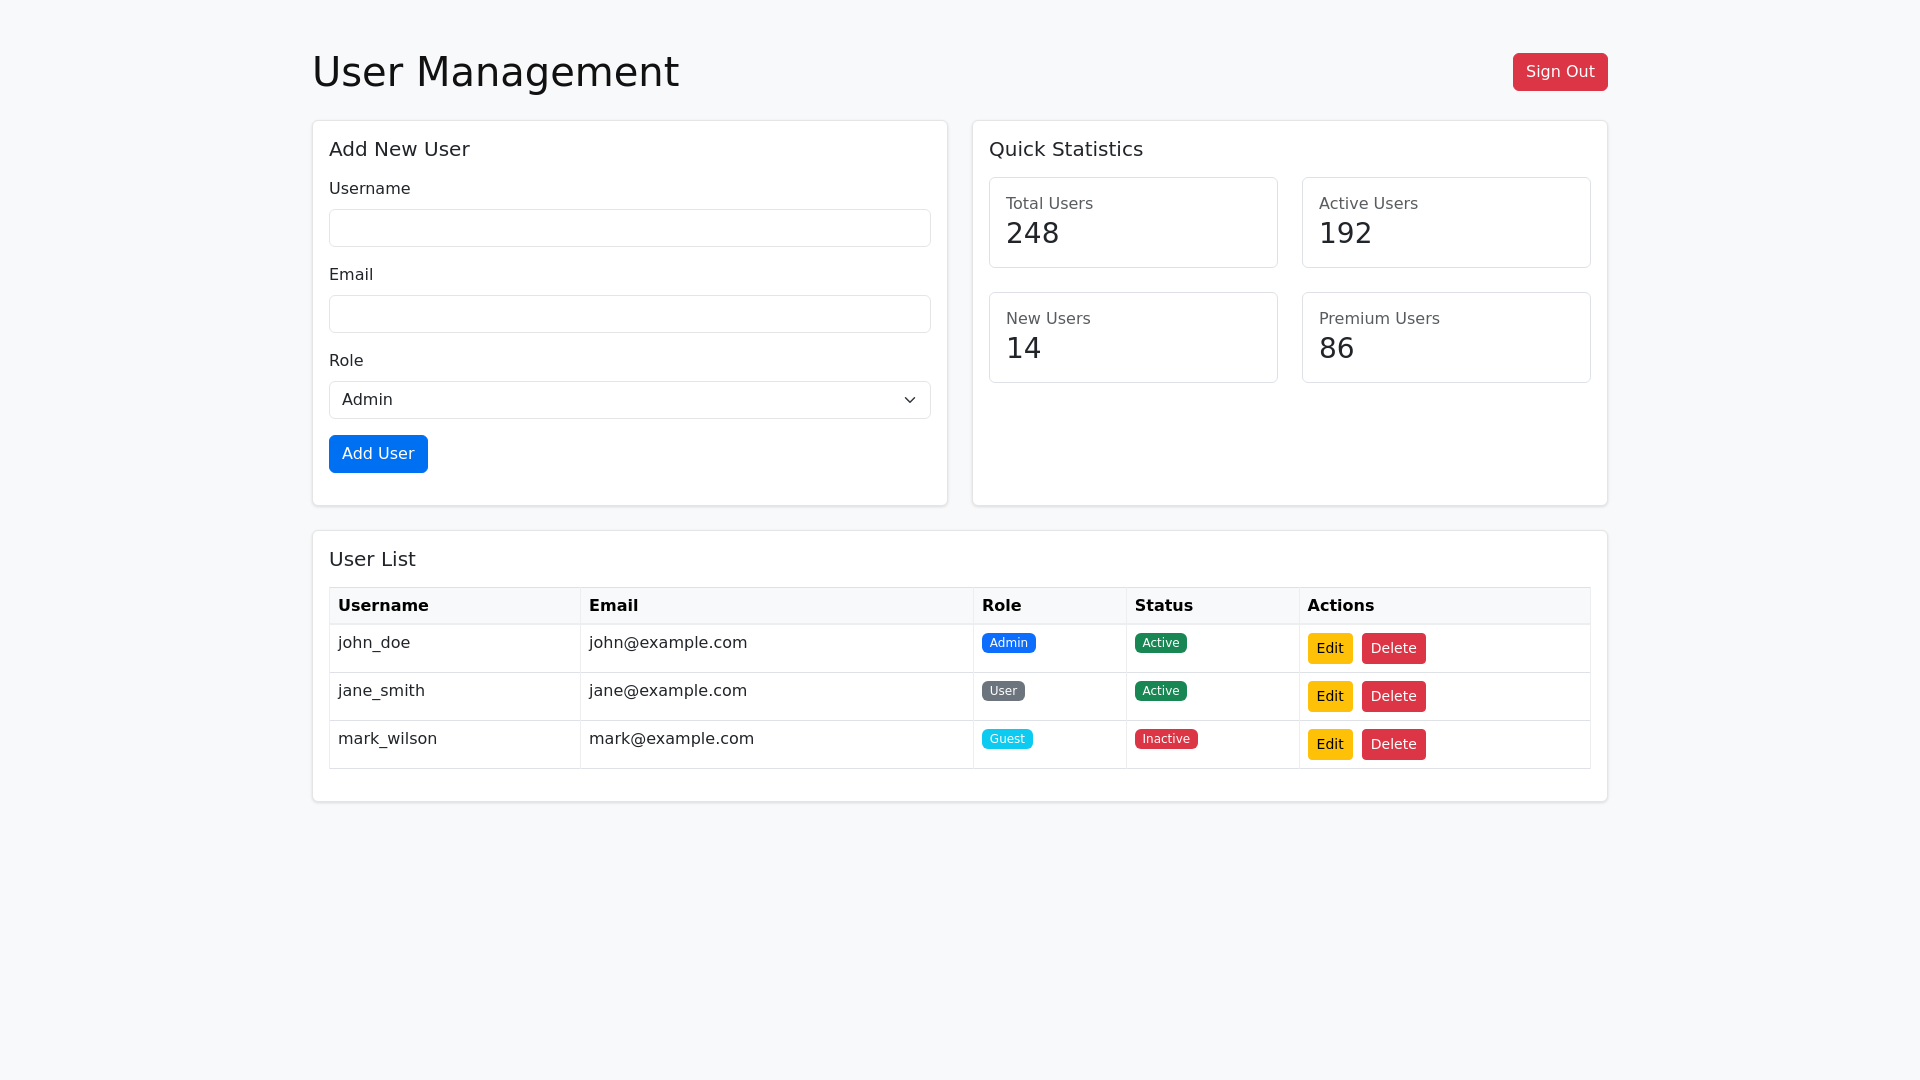Delete the mark_wilson user

point(1393,744)
